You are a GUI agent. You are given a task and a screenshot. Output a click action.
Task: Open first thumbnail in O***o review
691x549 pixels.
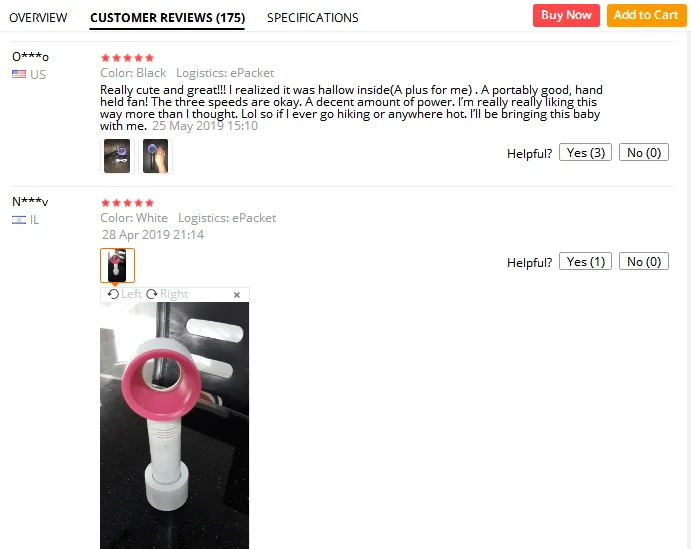[117, 156]
